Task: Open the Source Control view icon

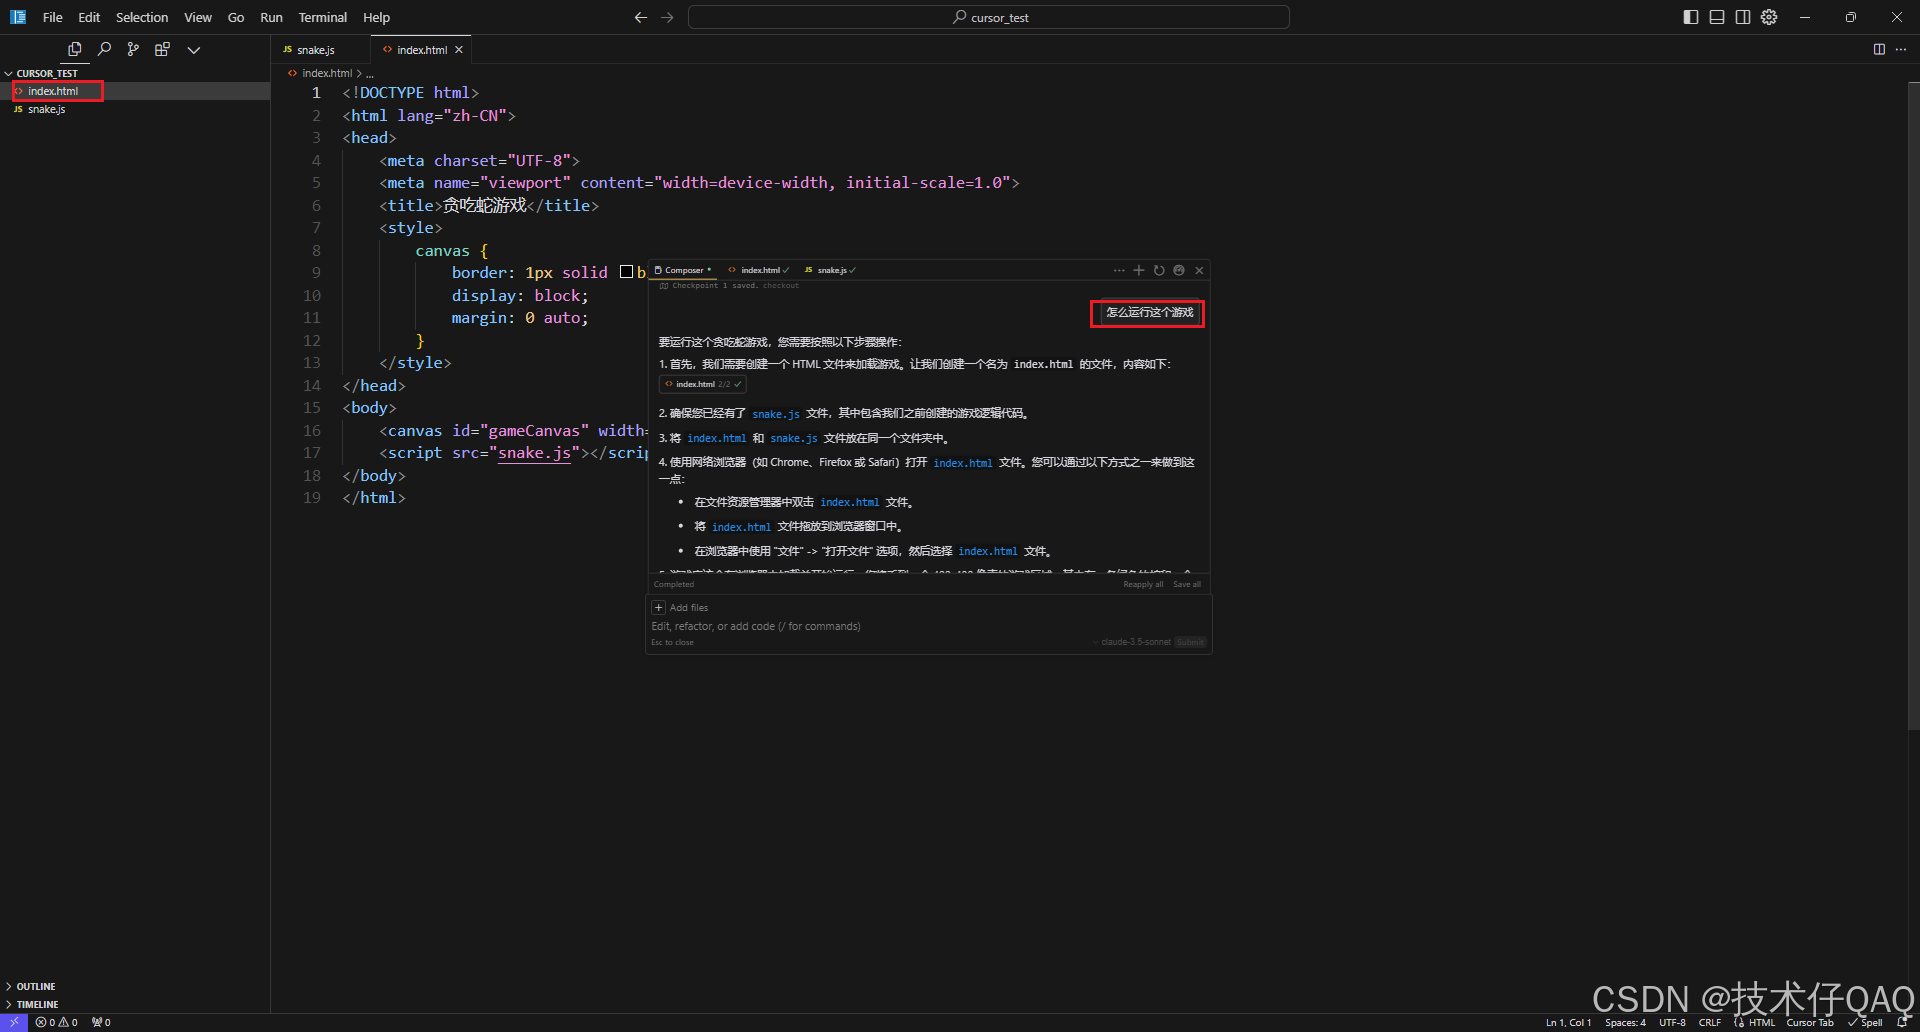Action: [x=133, y=49]
